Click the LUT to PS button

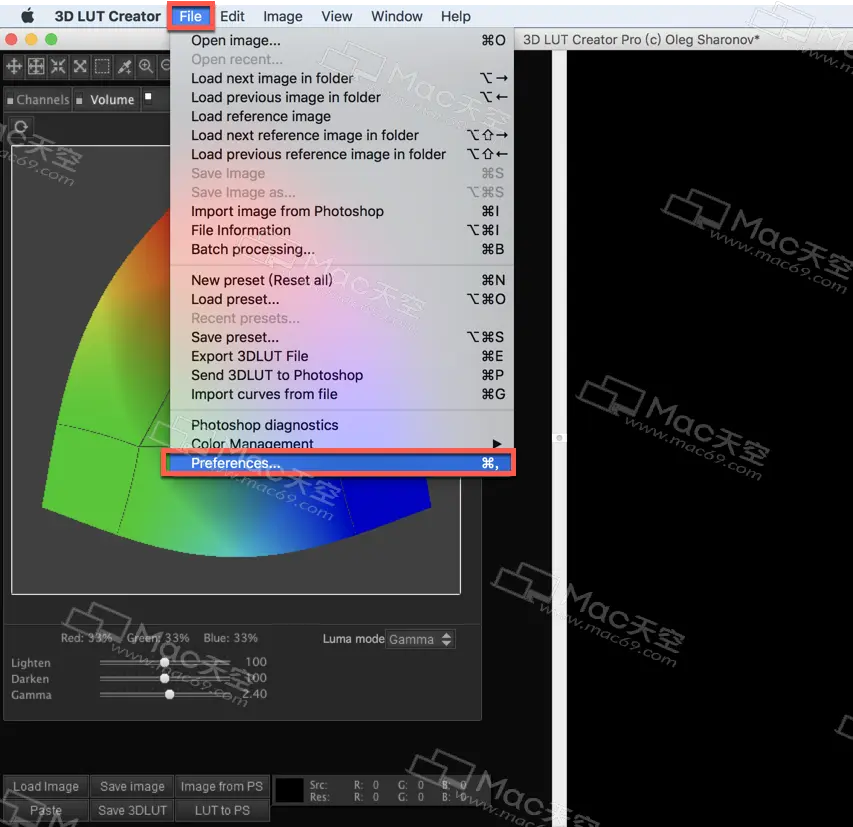click(x=222, y=810)
